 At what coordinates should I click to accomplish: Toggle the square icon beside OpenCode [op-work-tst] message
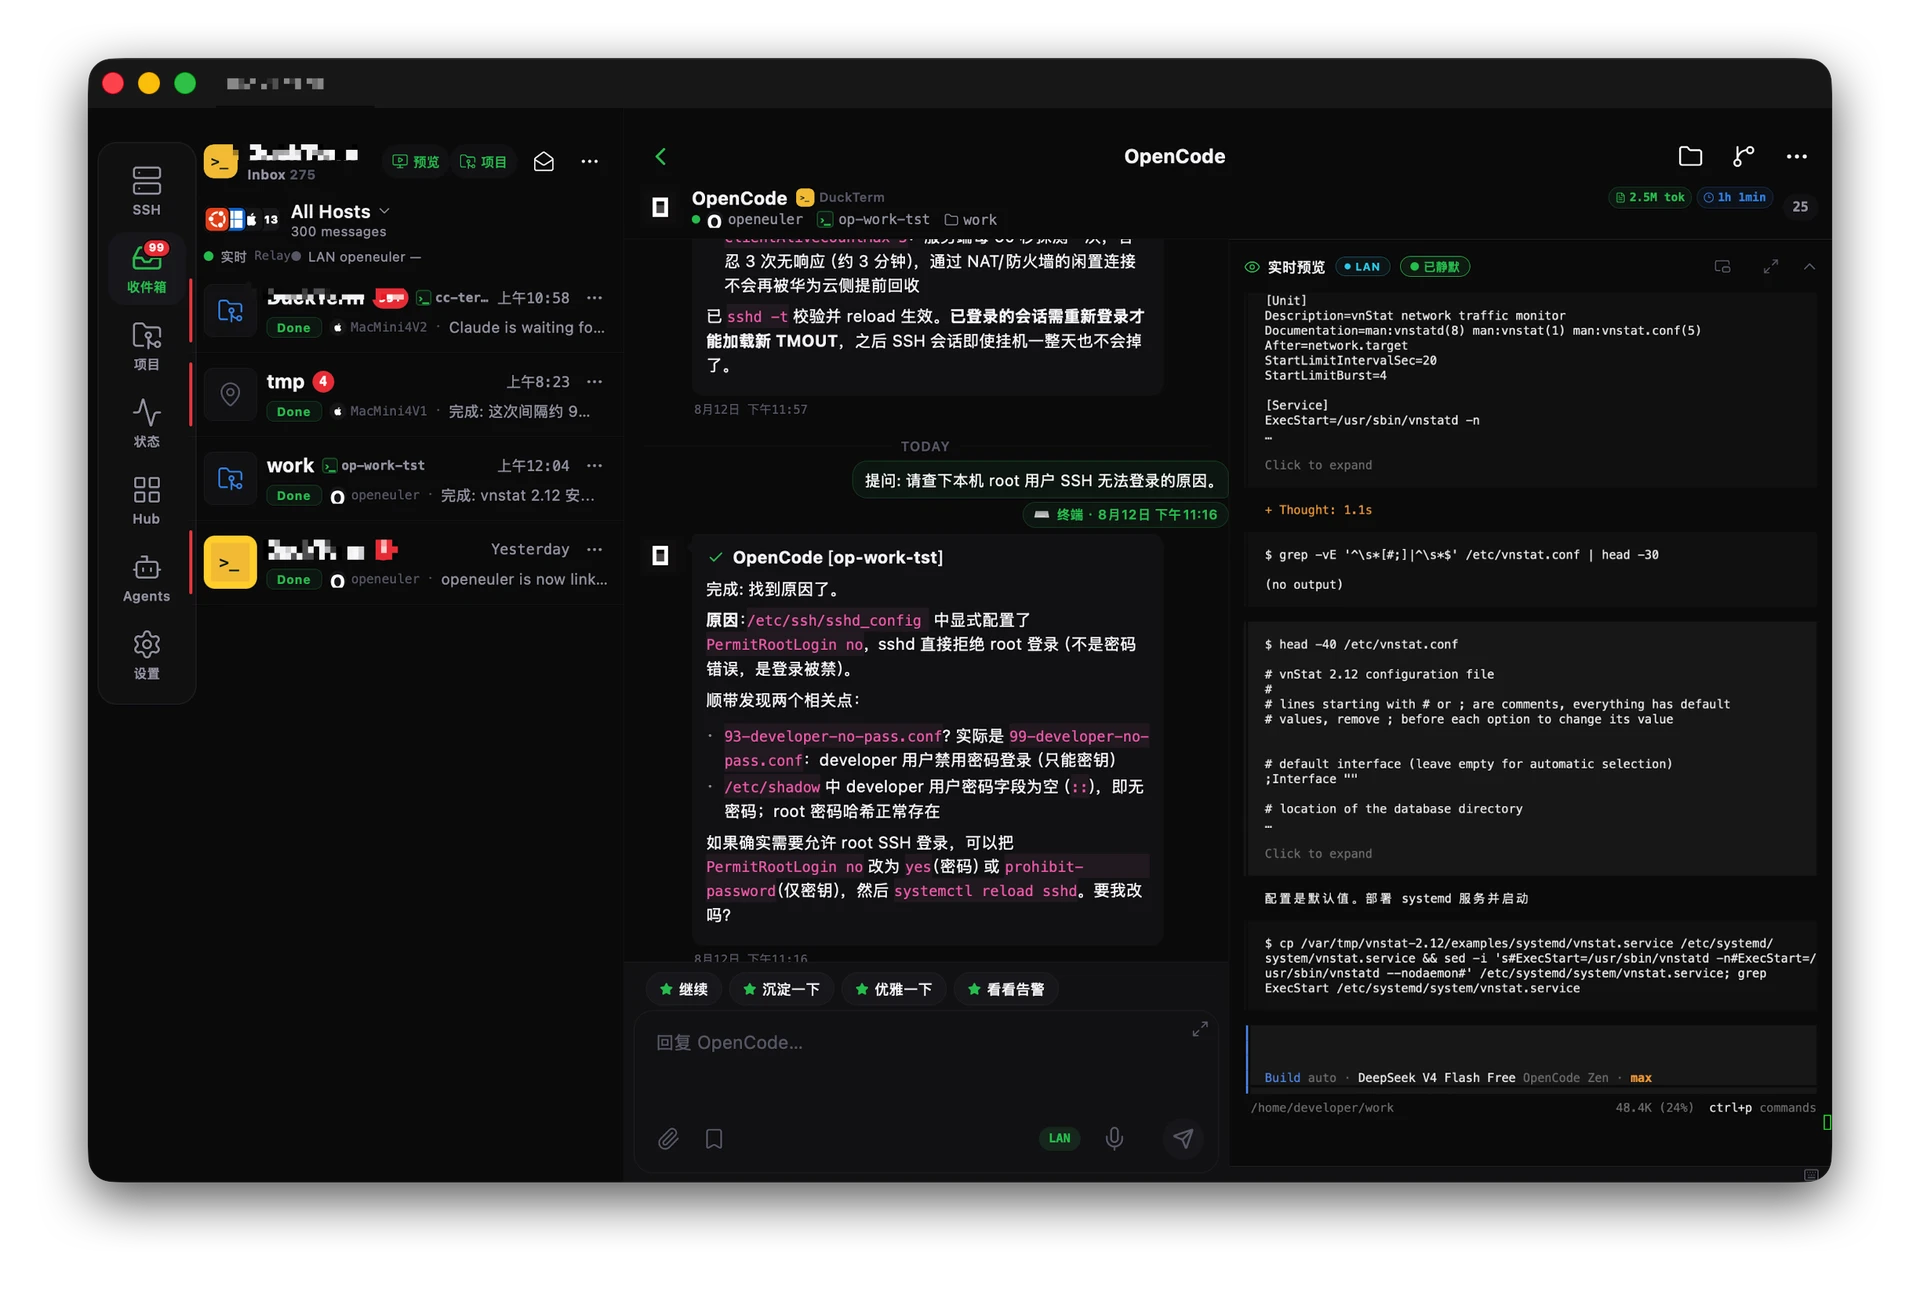pos(660,556)
